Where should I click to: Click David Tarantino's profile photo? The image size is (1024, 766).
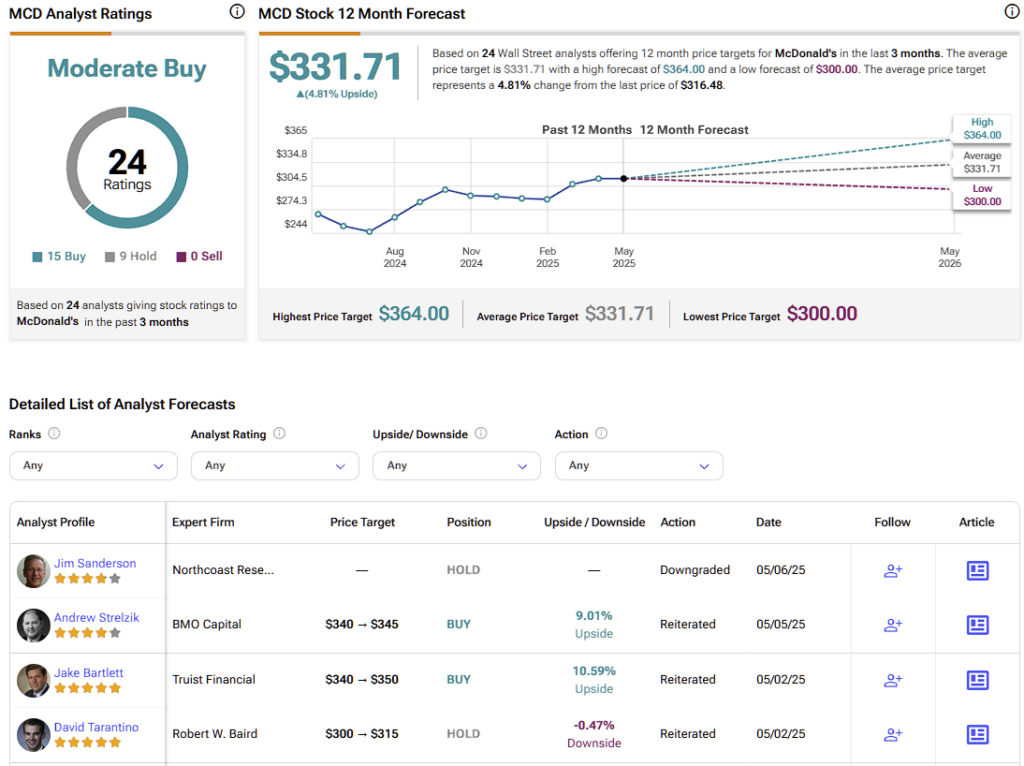click(33, 735)
